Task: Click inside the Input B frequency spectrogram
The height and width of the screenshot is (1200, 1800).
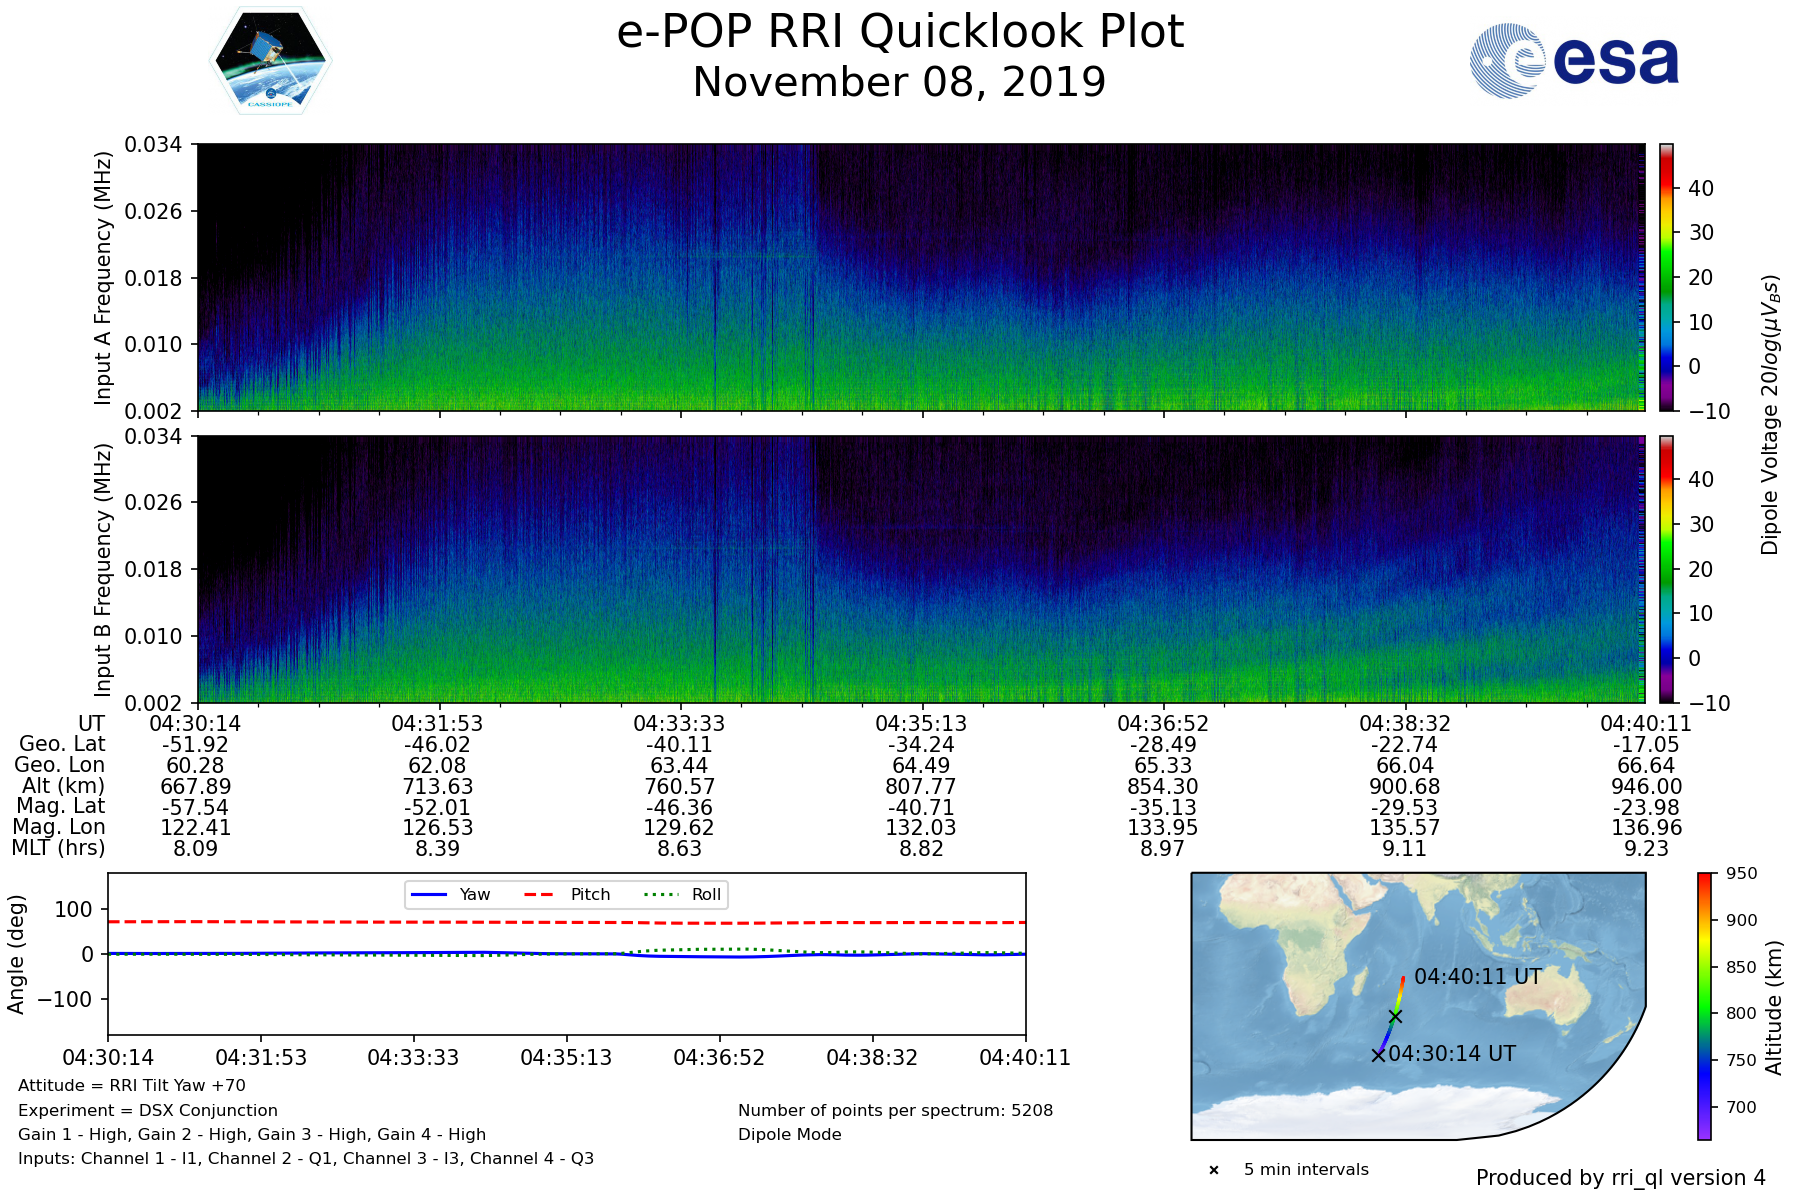Action: (x=920, y=569)
